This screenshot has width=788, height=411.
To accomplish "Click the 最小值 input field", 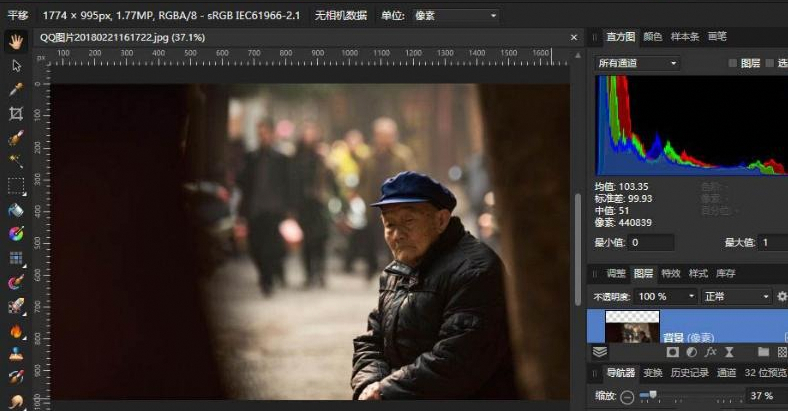I will click(650, 243).
